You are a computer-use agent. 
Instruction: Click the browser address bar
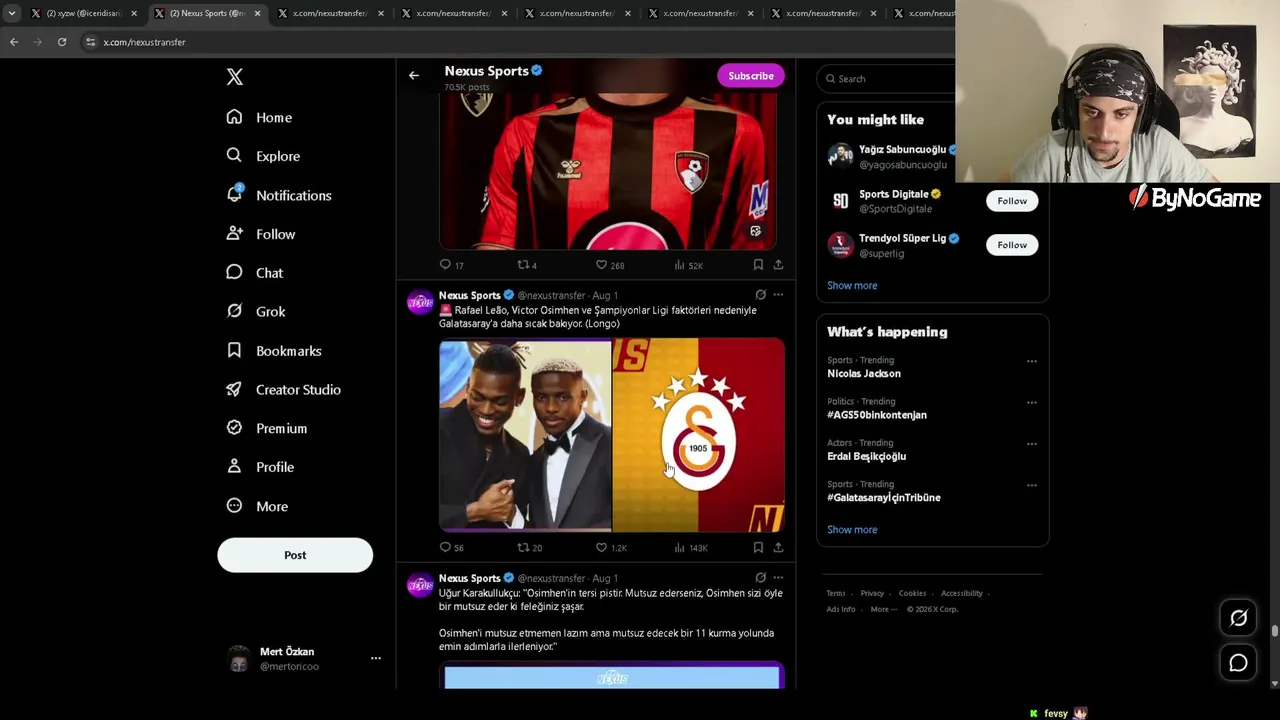tap(515, 42)
